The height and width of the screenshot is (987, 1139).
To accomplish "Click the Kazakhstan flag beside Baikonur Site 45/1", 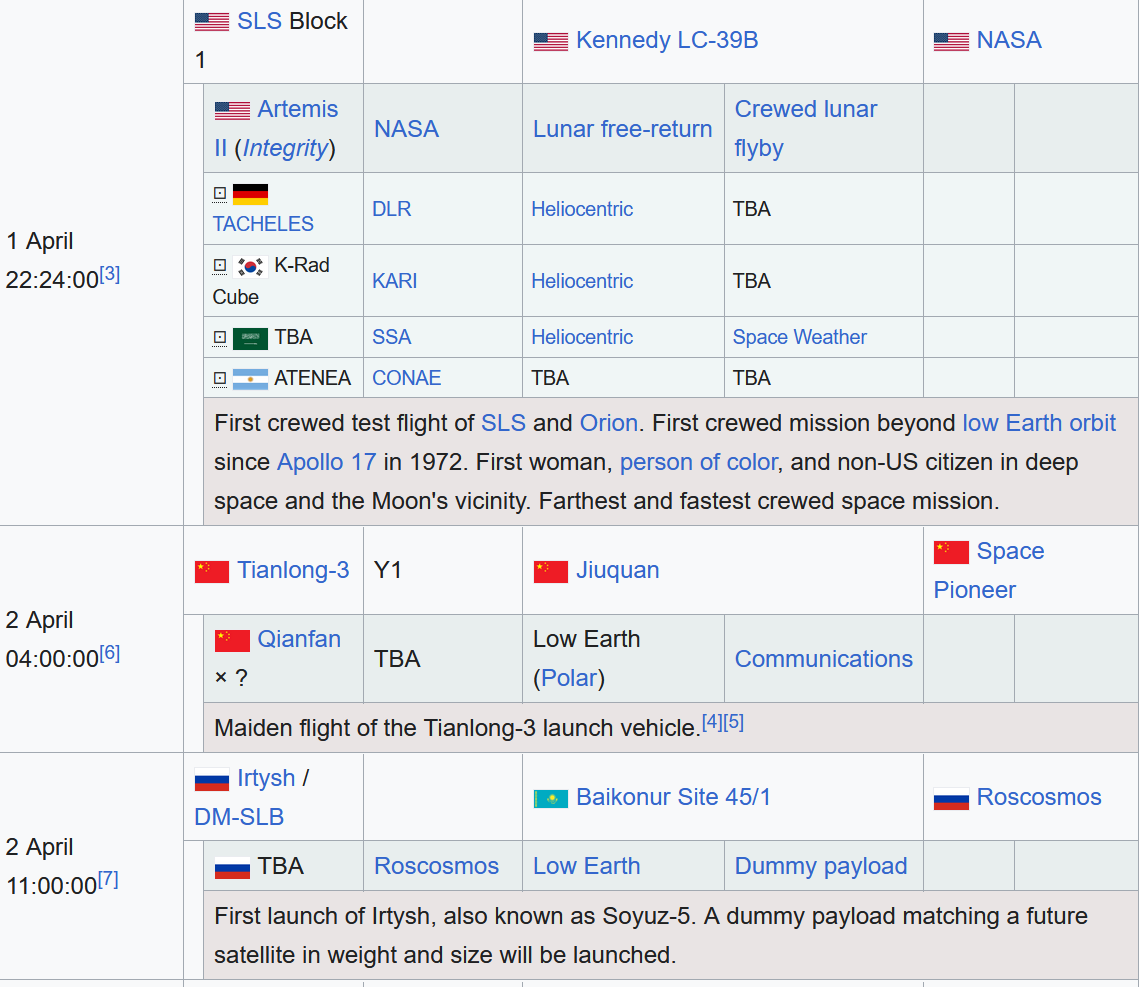I will (x=551, y=799).
